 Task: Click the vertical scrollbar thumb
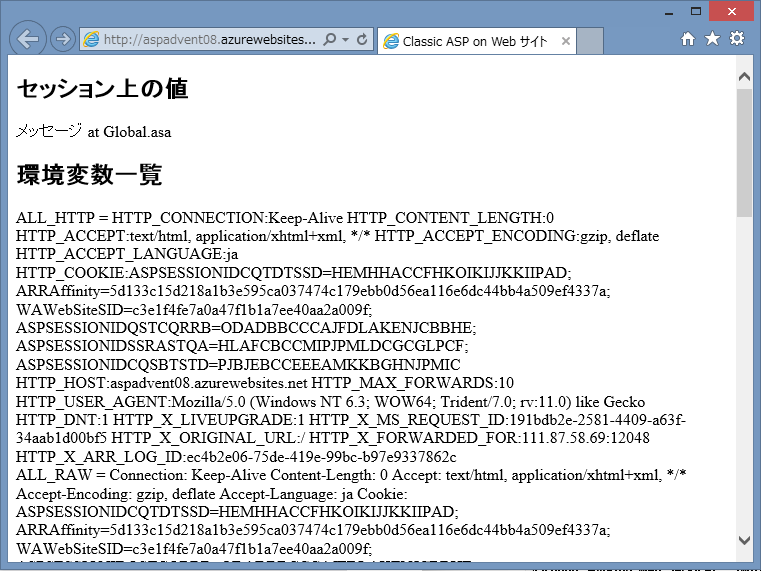744,153
